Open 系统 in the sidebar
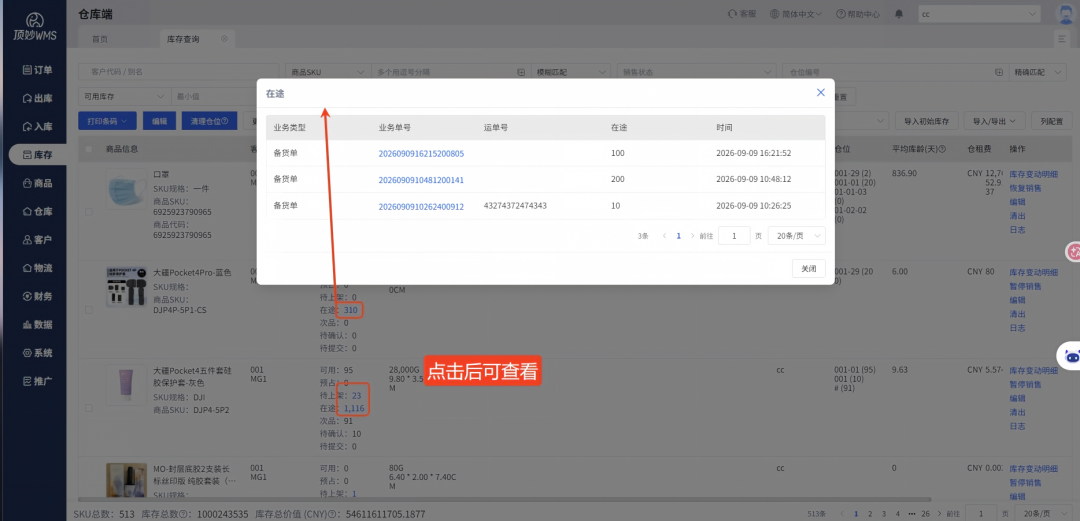This screenshot has height=521, width=1080. [37, 352]
